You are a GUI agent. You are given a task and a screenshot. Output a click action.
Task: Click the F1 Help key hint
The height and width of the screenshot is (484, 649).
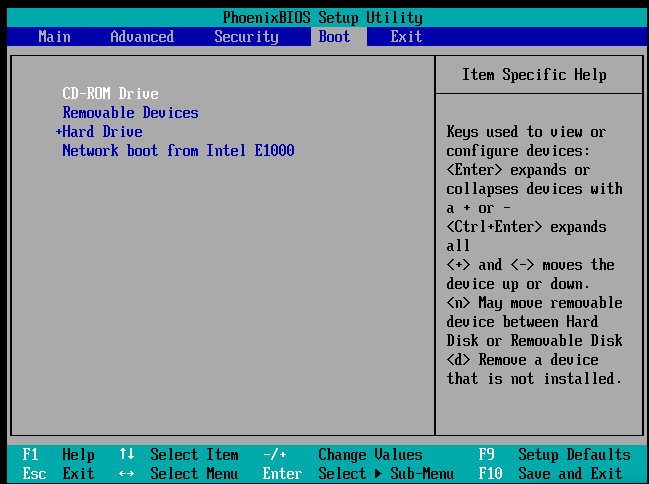(x=58, y=454)
